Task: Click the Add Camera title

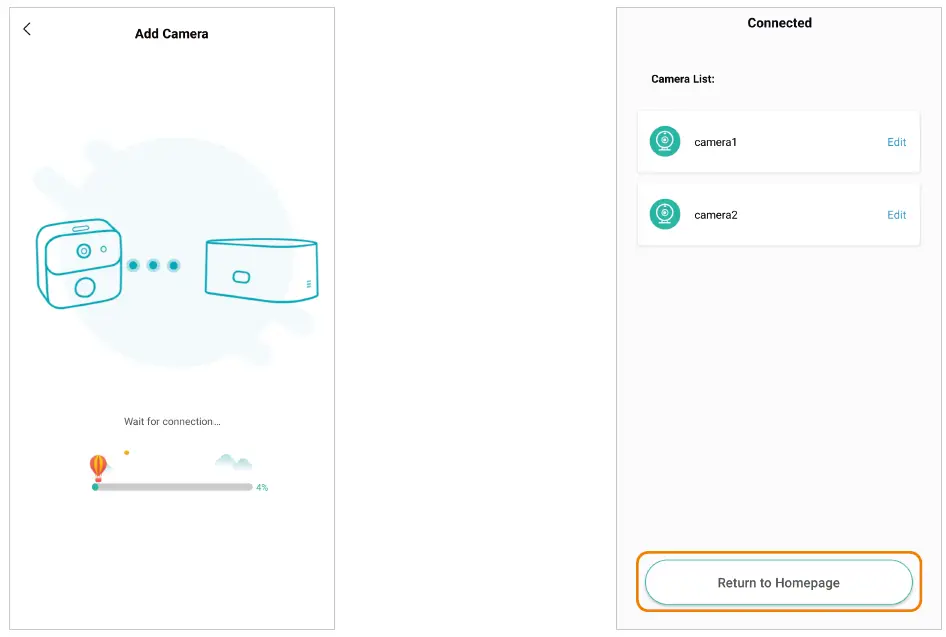Action: click(171, 34)
